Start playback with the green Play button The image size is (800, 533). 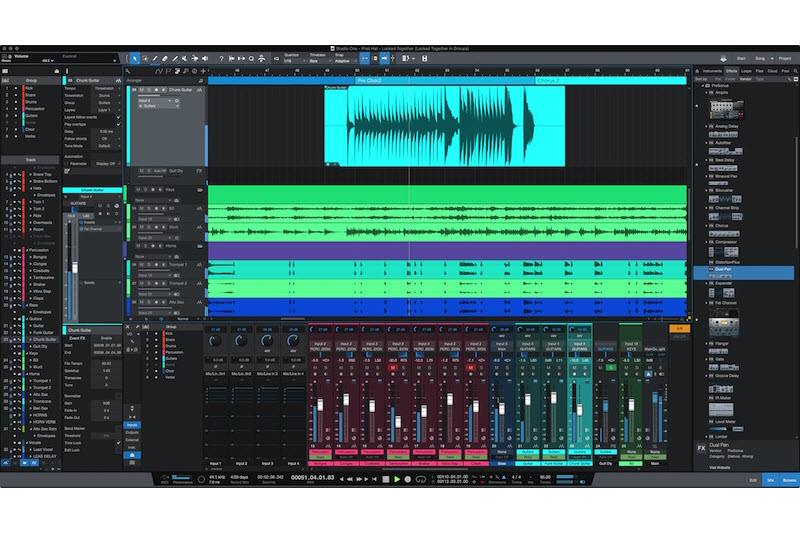coord(396,479)
